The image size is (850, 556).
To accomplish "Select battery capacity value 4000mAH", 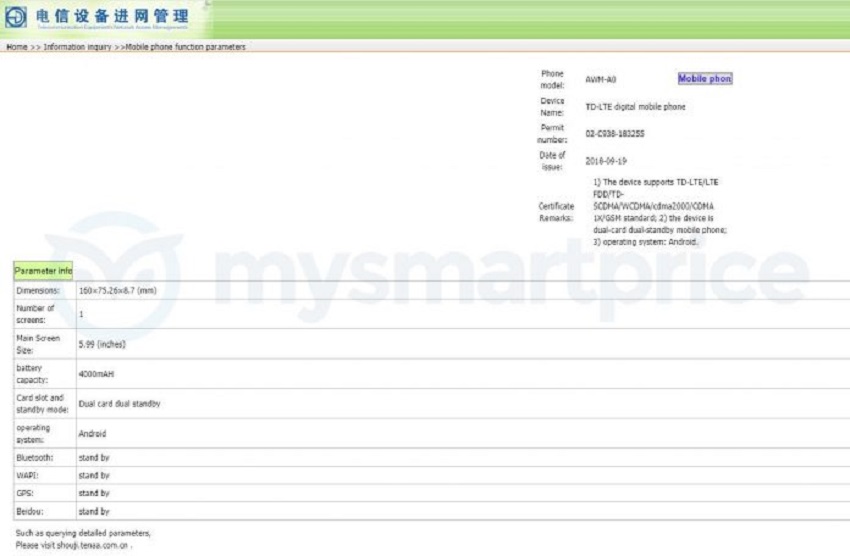I will coord(96,374).
